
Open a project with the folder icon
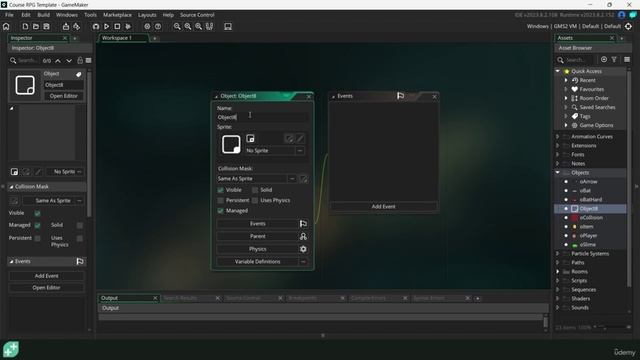36,27
